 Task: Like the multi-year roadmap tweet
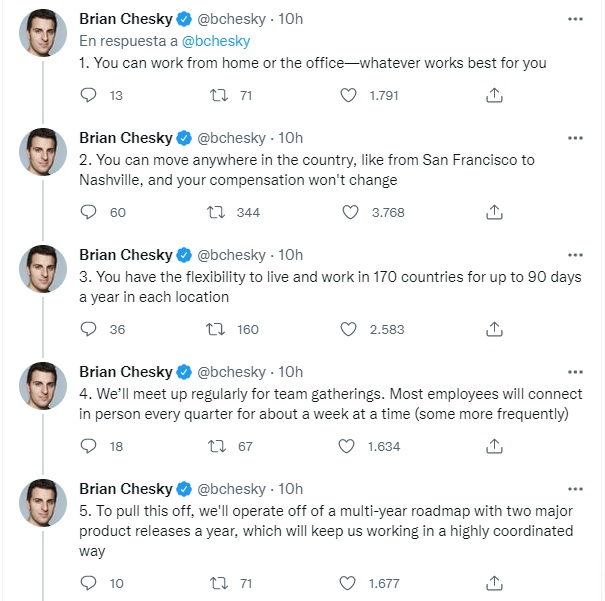(x=349, y=583)
